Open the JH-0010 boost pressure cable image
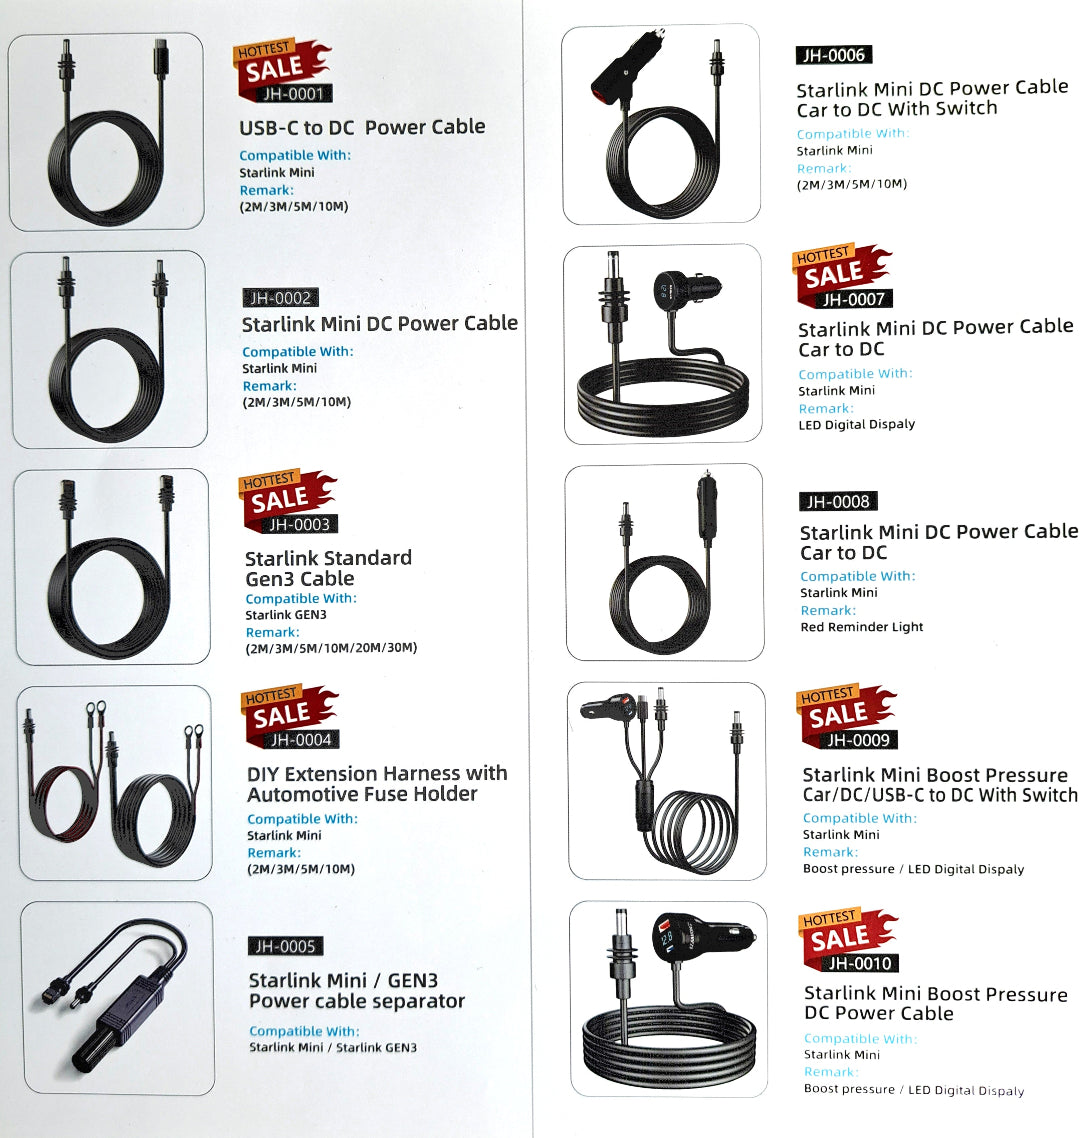This screenshot has width=1080, height=1138. [668, 999]
